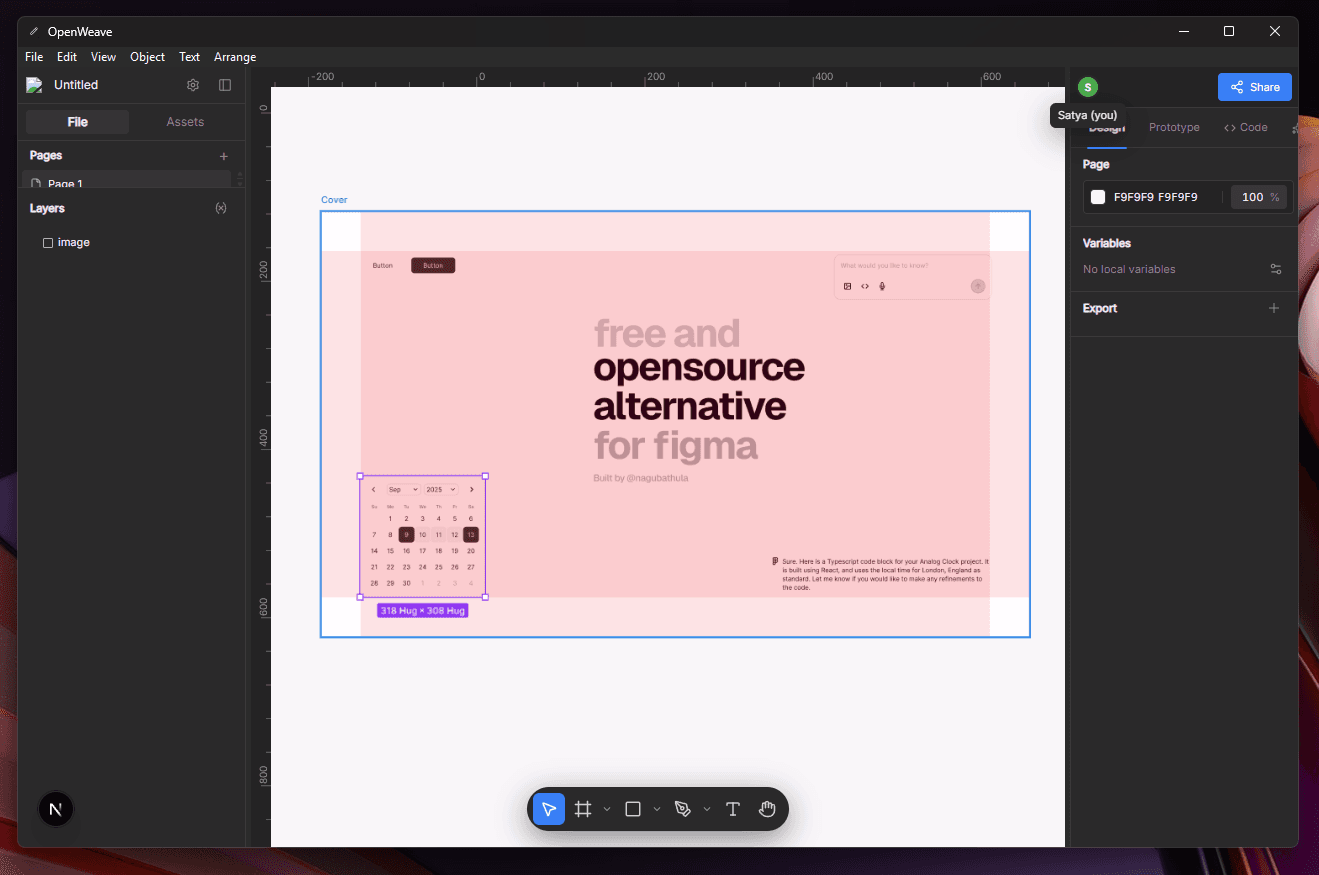The width and height of the screenshot is (1319, 875).
Task: Go to previous month in calendar
Action: tap(374, 489)
